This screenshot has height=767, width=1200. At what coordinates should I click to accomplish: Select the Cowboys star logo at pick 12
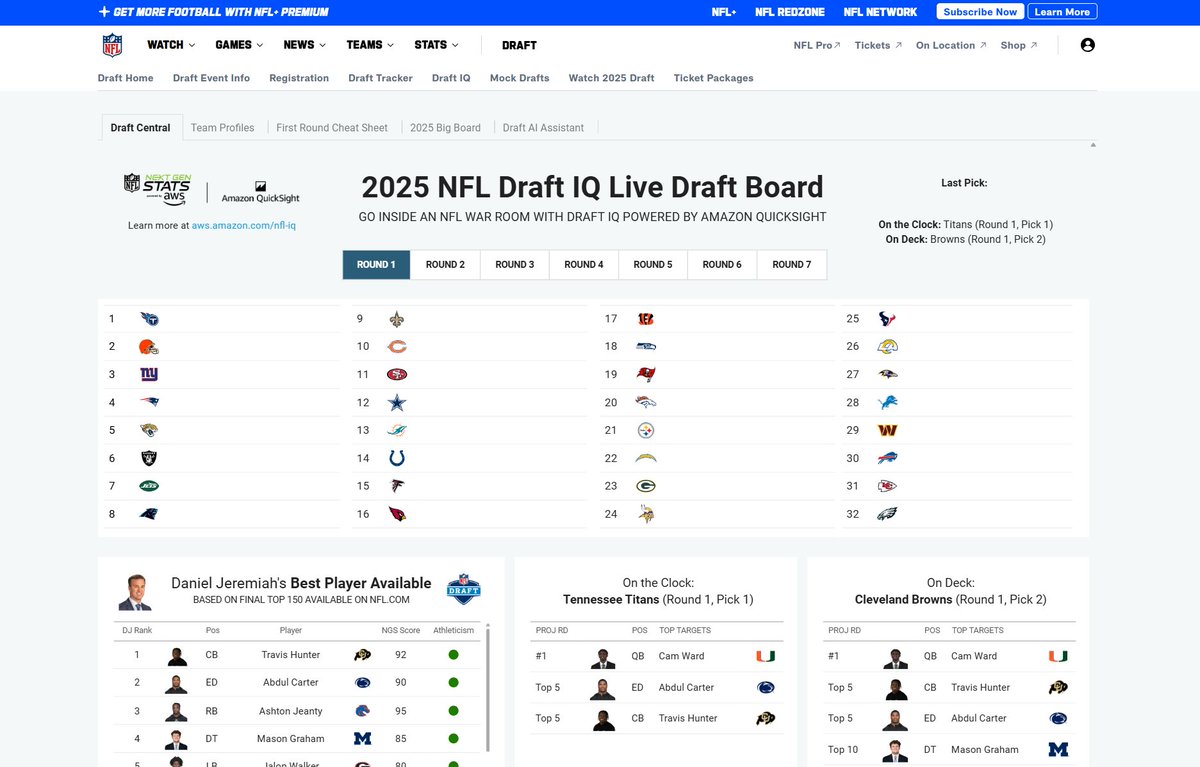(397, 402)
